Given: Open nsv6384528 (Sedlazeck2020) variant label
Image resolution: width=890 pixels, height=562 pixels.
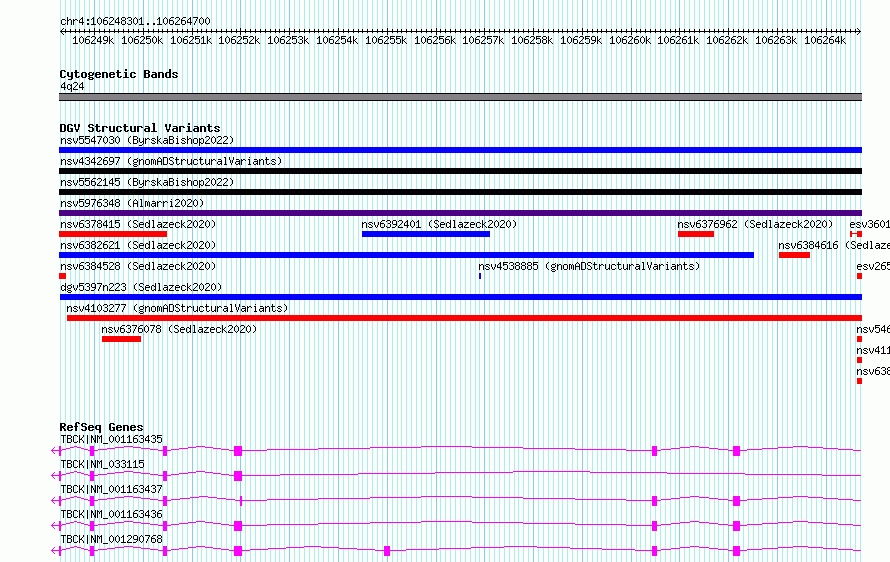Looking at the screenshot, I should (138, 266).
